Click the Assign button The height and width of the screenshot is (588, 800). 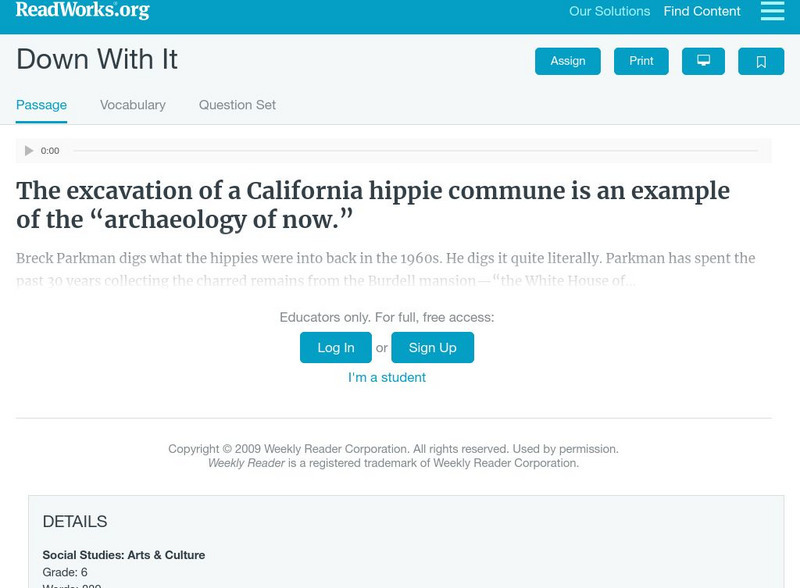click(568, 61)
